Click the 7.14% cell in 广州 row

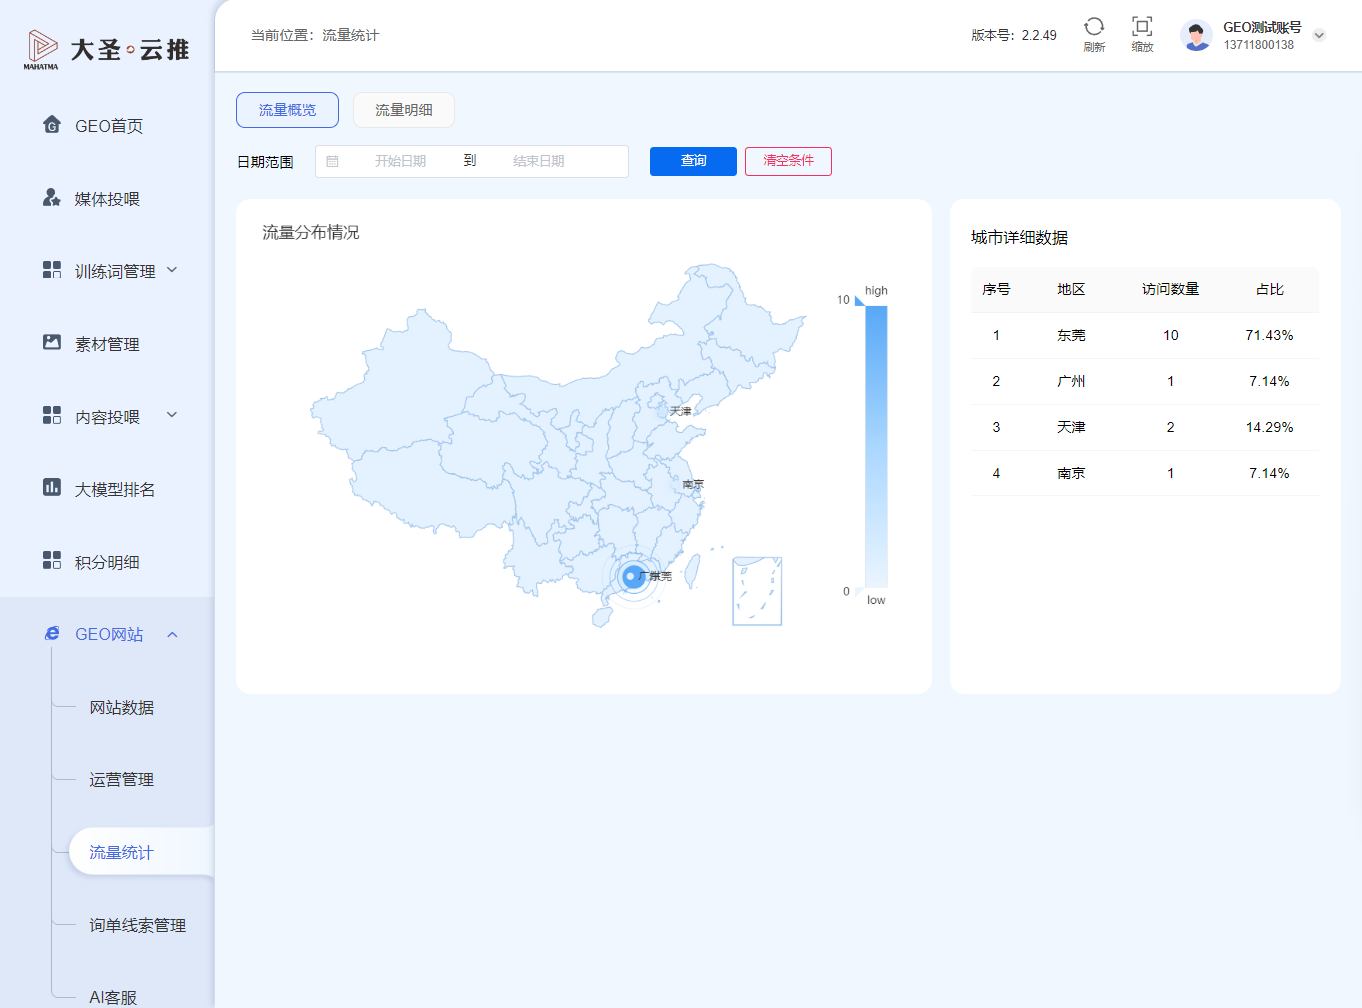pos(1269,381)
